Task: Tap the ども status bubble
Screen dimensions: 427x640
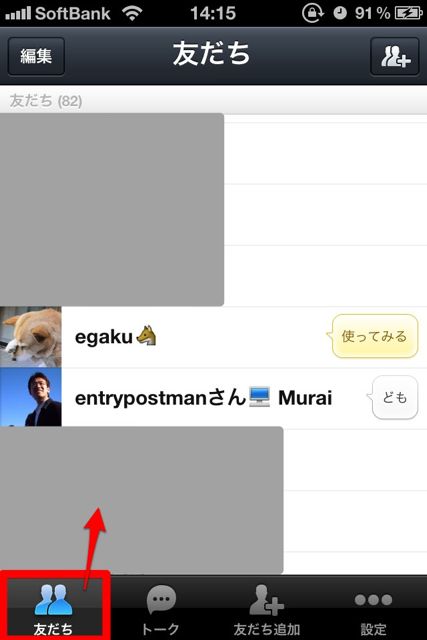Action: 394,397
